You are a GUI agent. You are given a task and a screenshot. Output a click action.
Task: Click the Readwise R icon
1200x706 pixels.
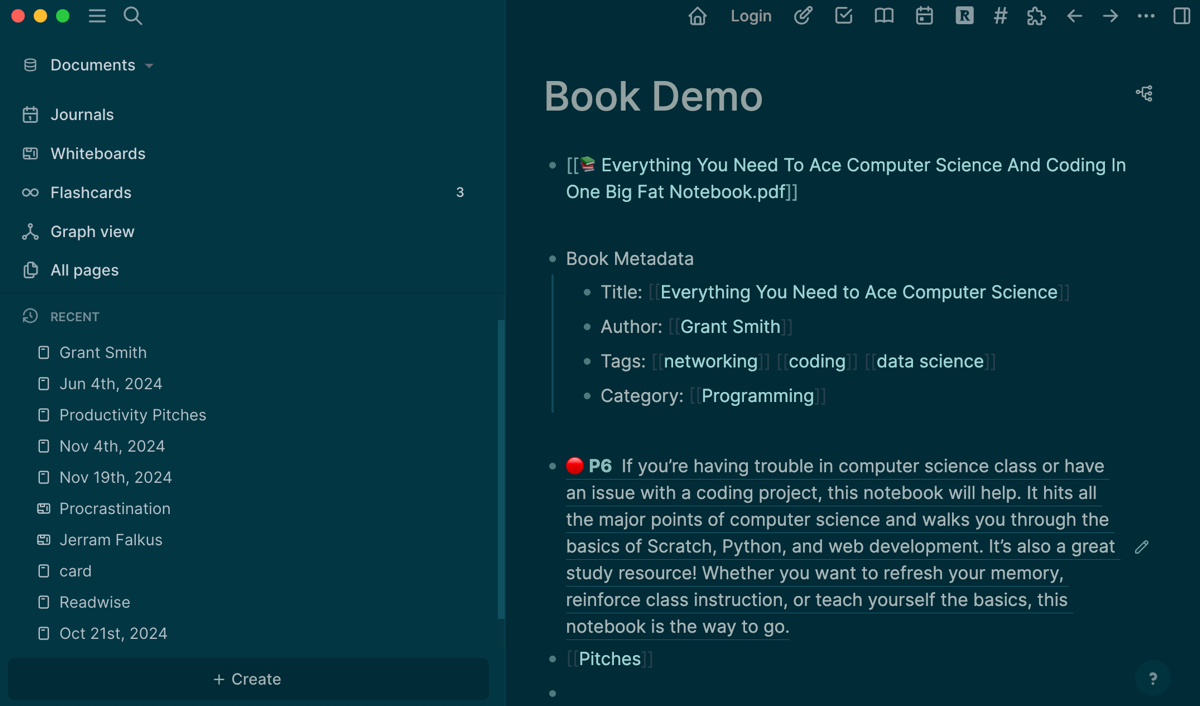[964, 16]
